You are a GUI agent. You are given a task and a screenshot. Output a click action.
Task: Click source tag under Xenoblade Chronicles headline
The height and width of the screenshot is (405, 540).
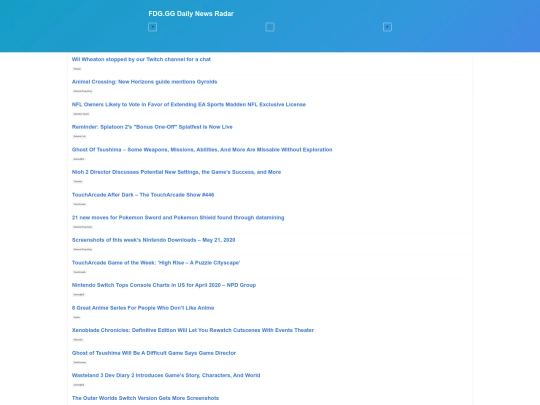78,340
